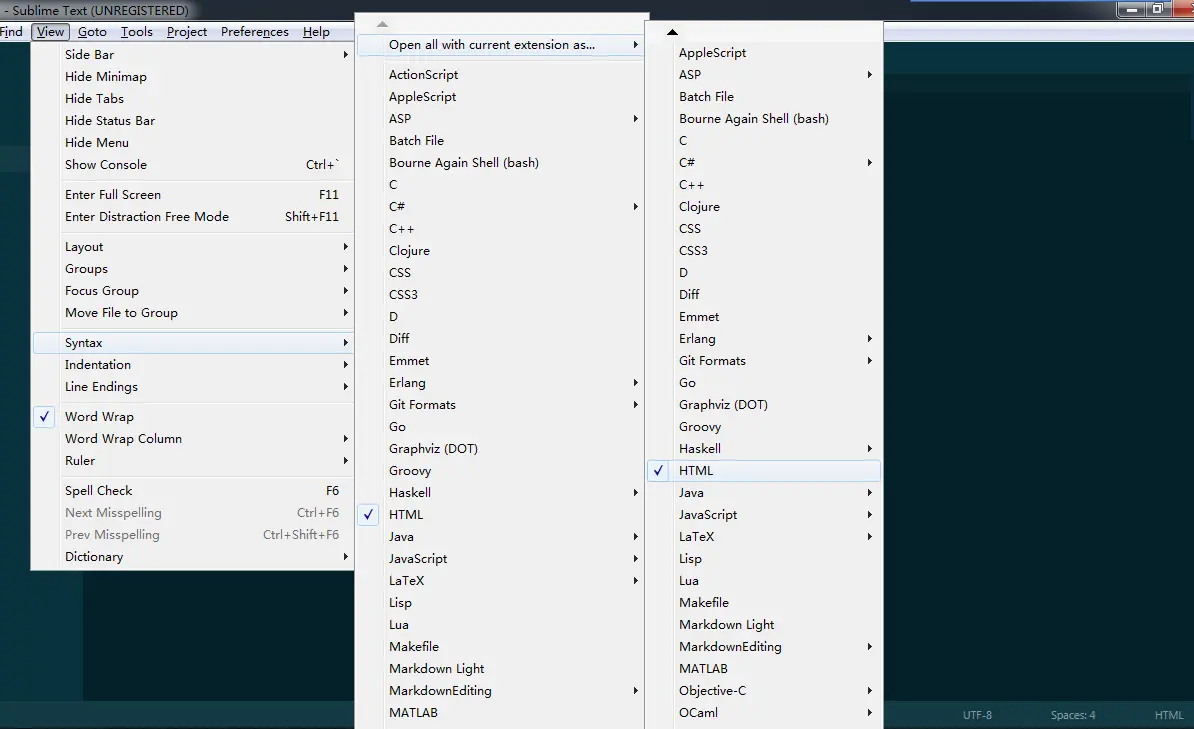Expand Objective-C in right submenu
The height and width of the screenshot is (729, 1194).
tap(764, 691)
